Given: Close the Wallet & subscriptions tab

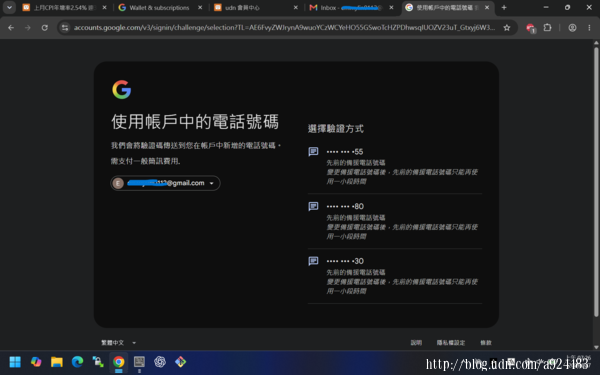Looking at the screenshot, I should [200, 8].
